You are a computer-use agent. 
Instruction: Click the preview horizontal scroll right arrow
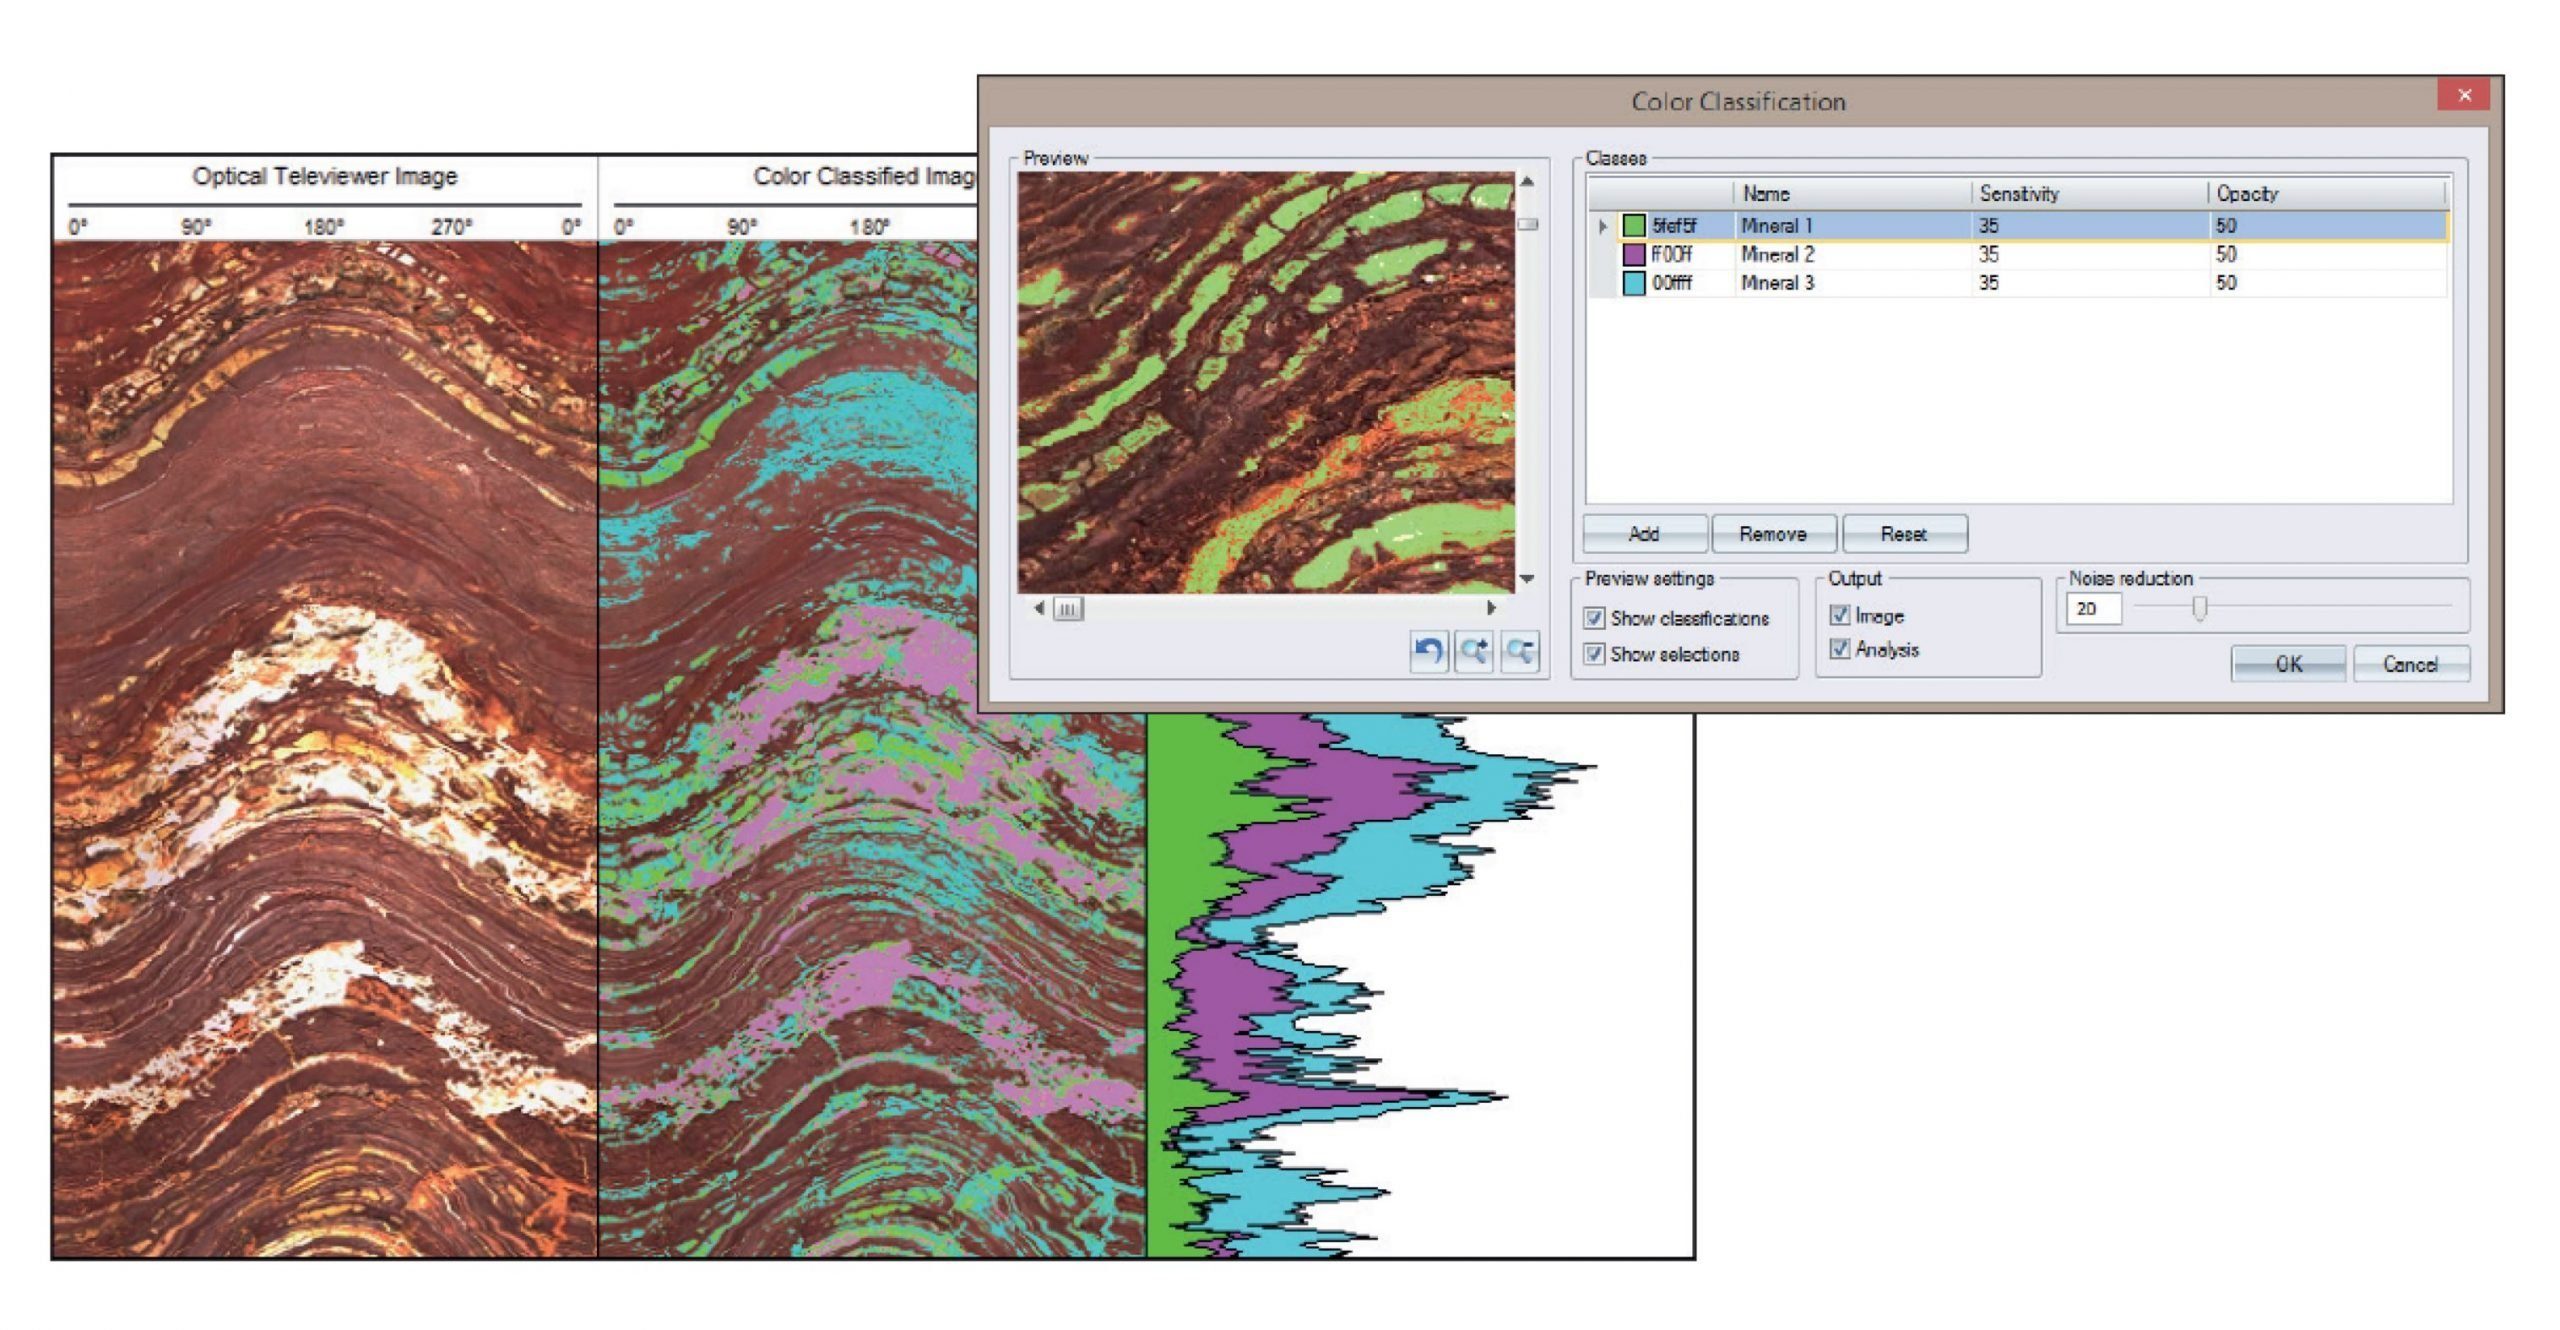pyautogui.click(x=1491, y=608)
